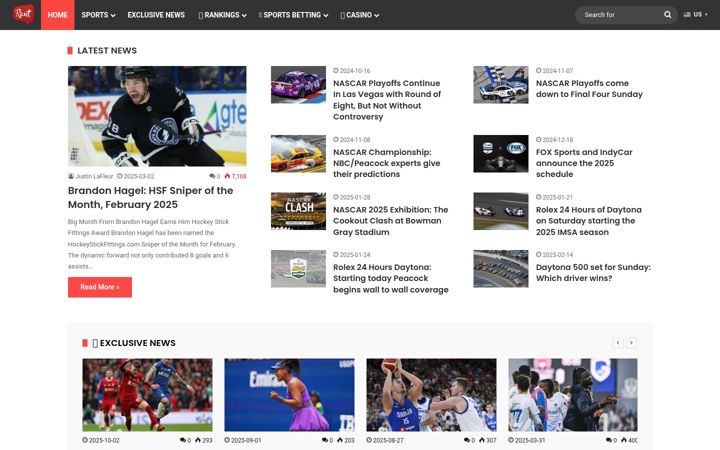Open Brandon Hagel HSF Sniper headline

[x=151, y=197]
